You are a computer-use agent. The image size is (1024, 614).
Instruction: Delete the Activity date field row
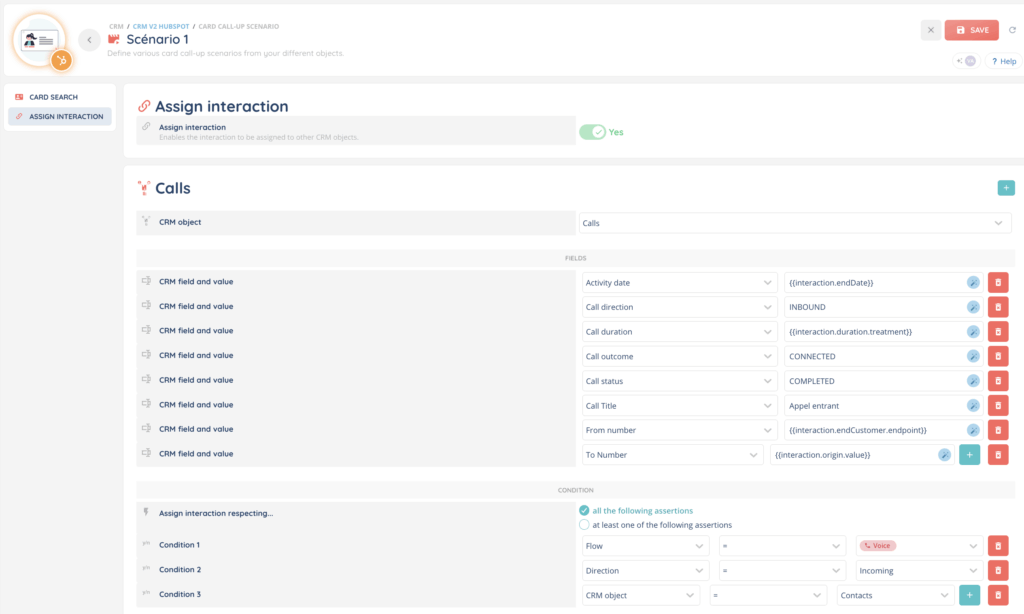(997, 283)
